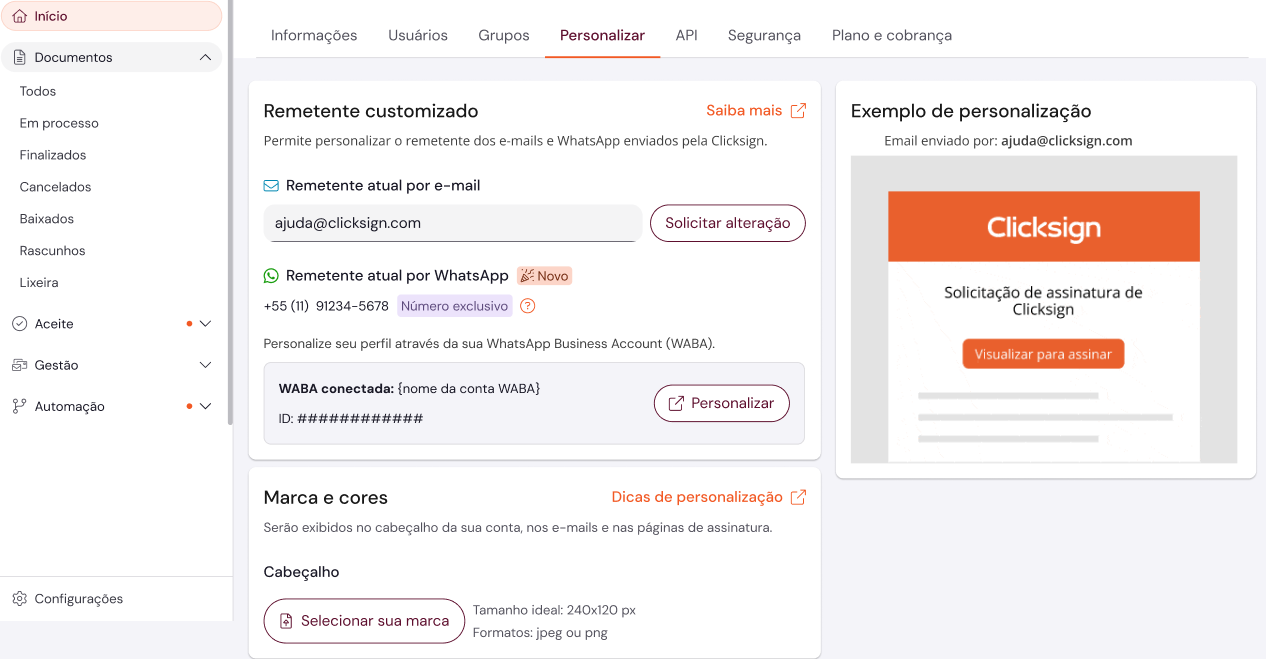
Task: Click the ajuda@clicksign.com sender email field
Action: pyautogui.click(x=453, y=223)
